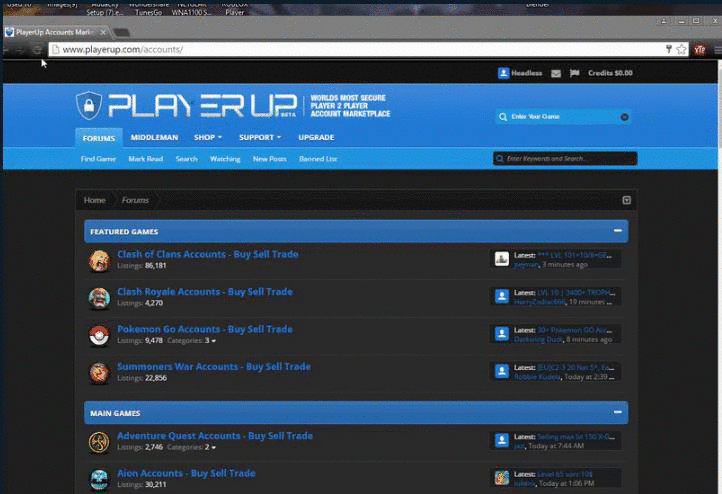Click the Aion game icon
This screenshot has height=494, width=722.
click(x=99, y=479)
